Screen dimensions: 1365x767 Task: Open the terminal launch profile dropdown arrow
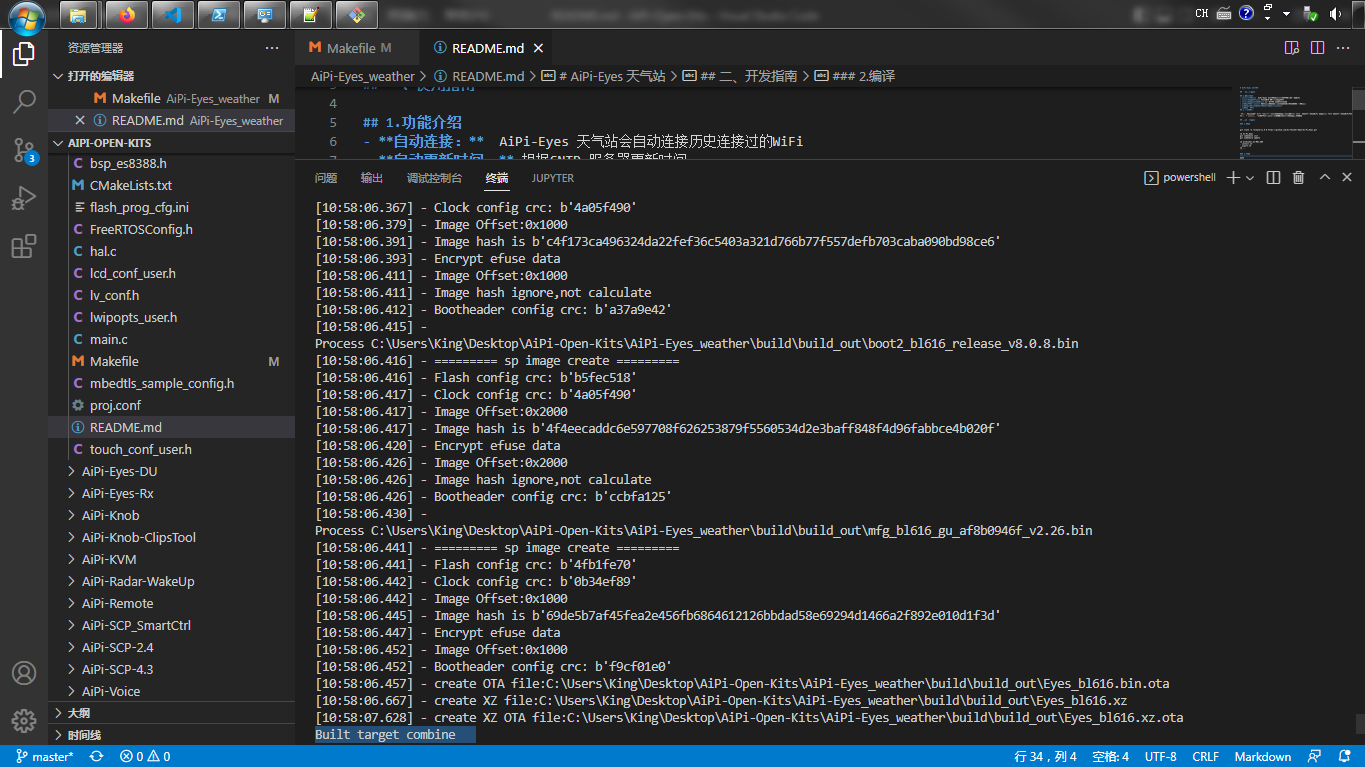pos(1250,178)
